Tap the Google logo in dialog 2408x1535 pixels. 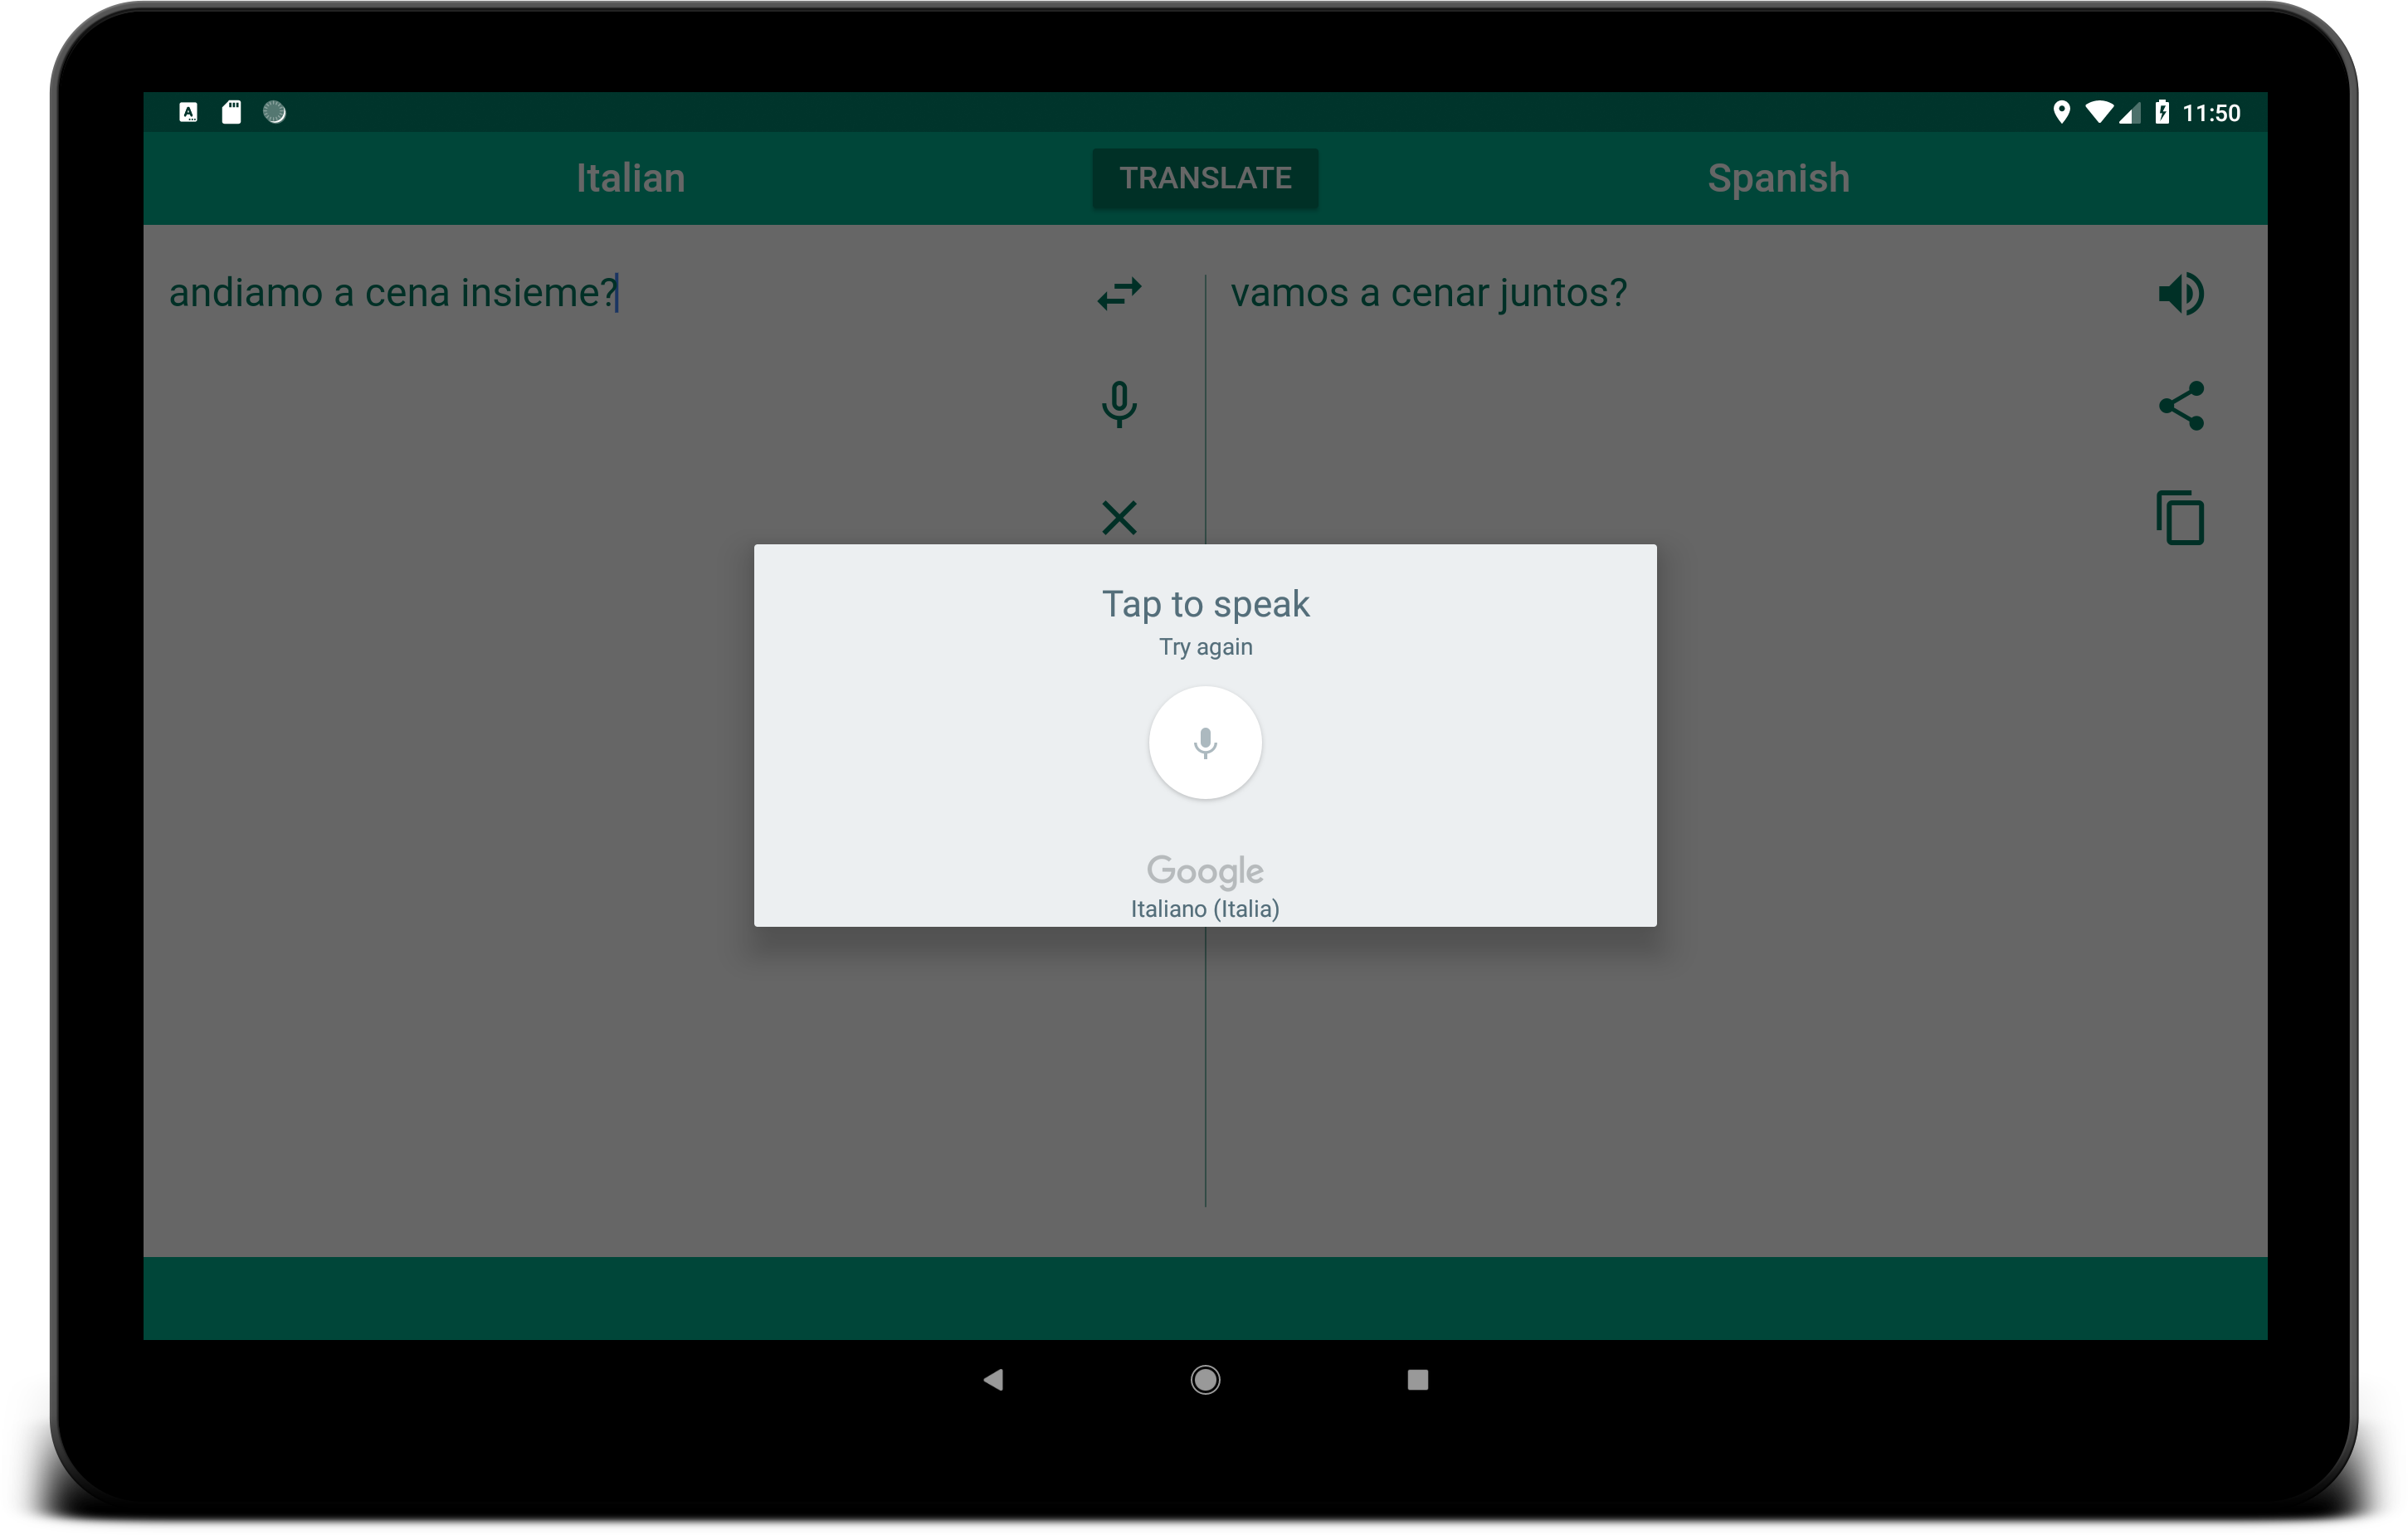(x=1205, y=871)
